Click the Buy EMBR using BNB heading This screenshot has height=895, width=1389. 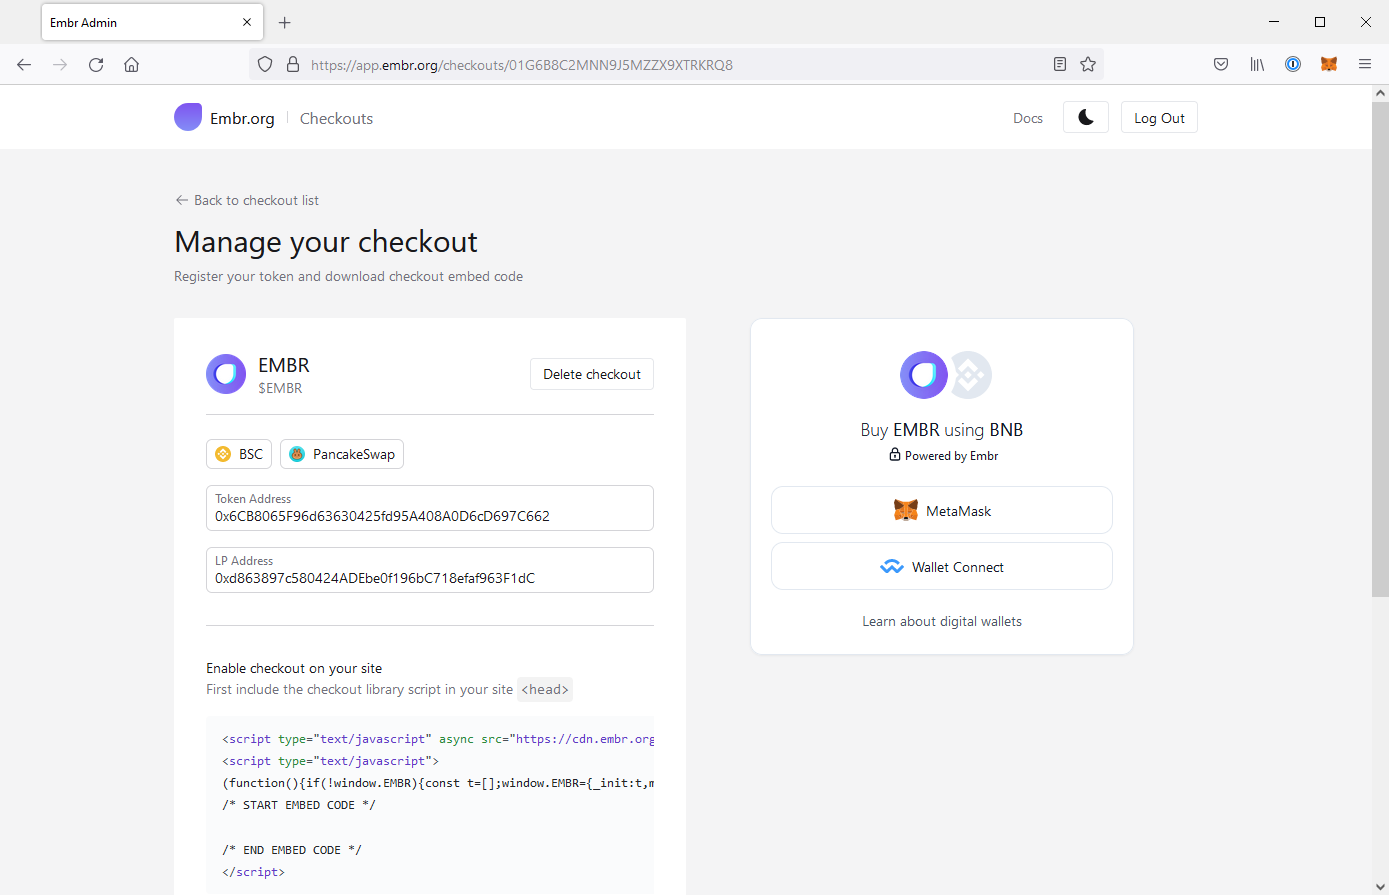(x=942, y=430)
